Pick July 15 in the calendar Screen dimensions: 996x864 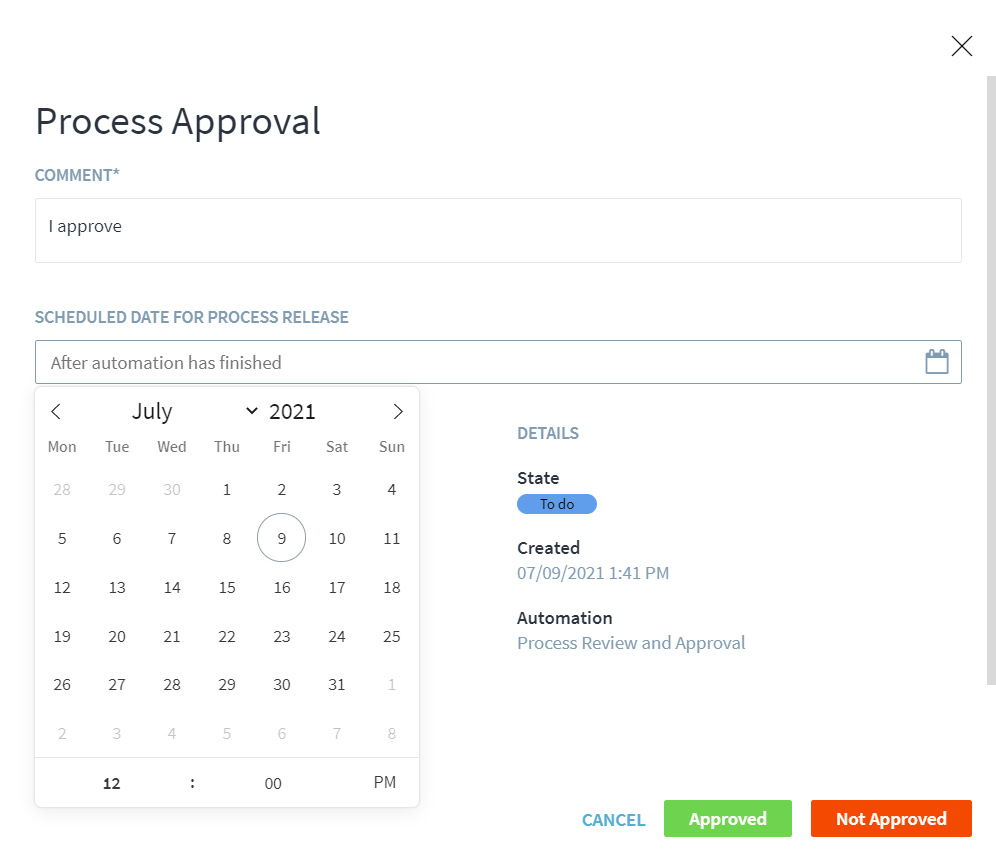click(x=227, y=587)
